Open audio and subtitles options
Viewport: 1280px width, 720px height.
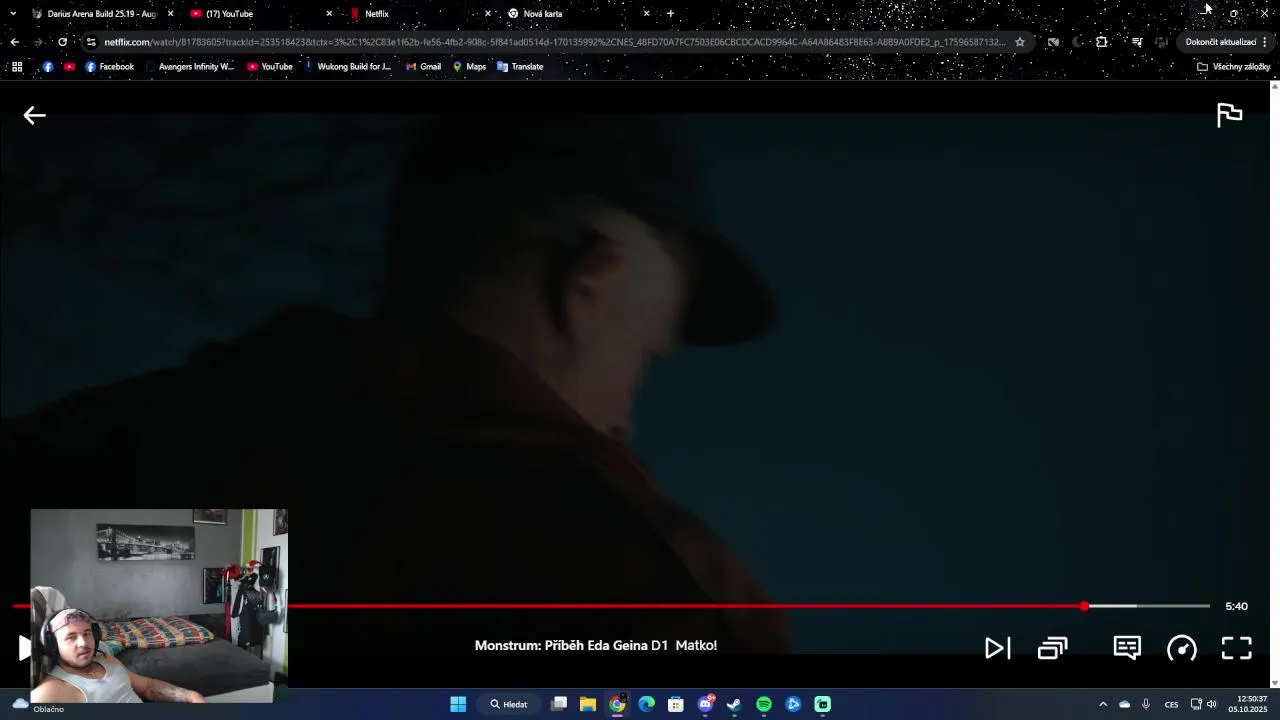(x=1127, y=648)
